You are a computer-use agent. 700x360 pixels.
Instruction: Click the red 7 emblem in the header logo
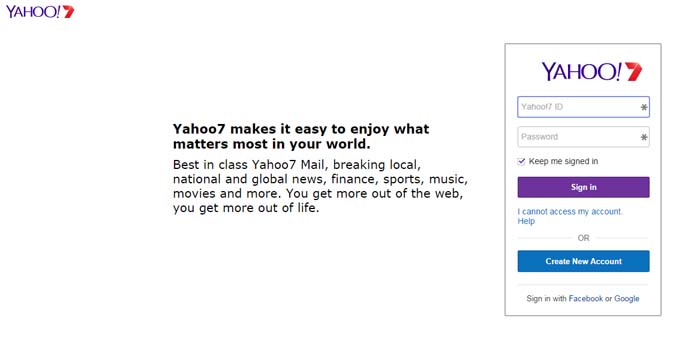[x=68, y=12]
